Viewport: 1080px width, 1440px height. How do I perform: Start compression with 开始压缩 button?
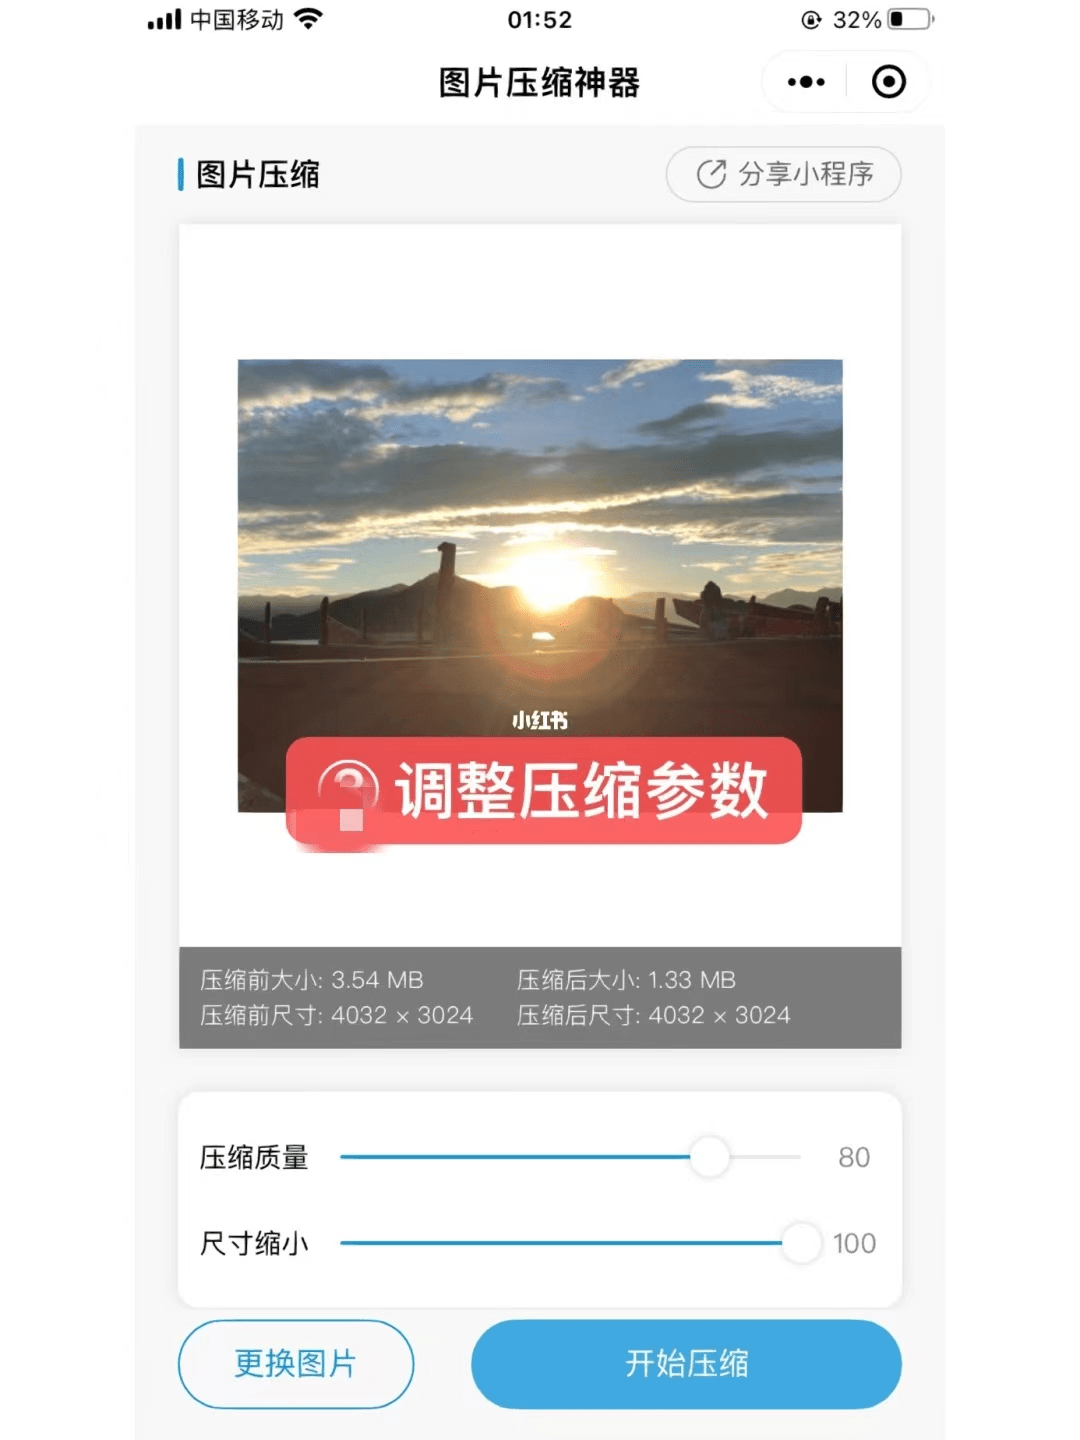[x=686, y=1363]
